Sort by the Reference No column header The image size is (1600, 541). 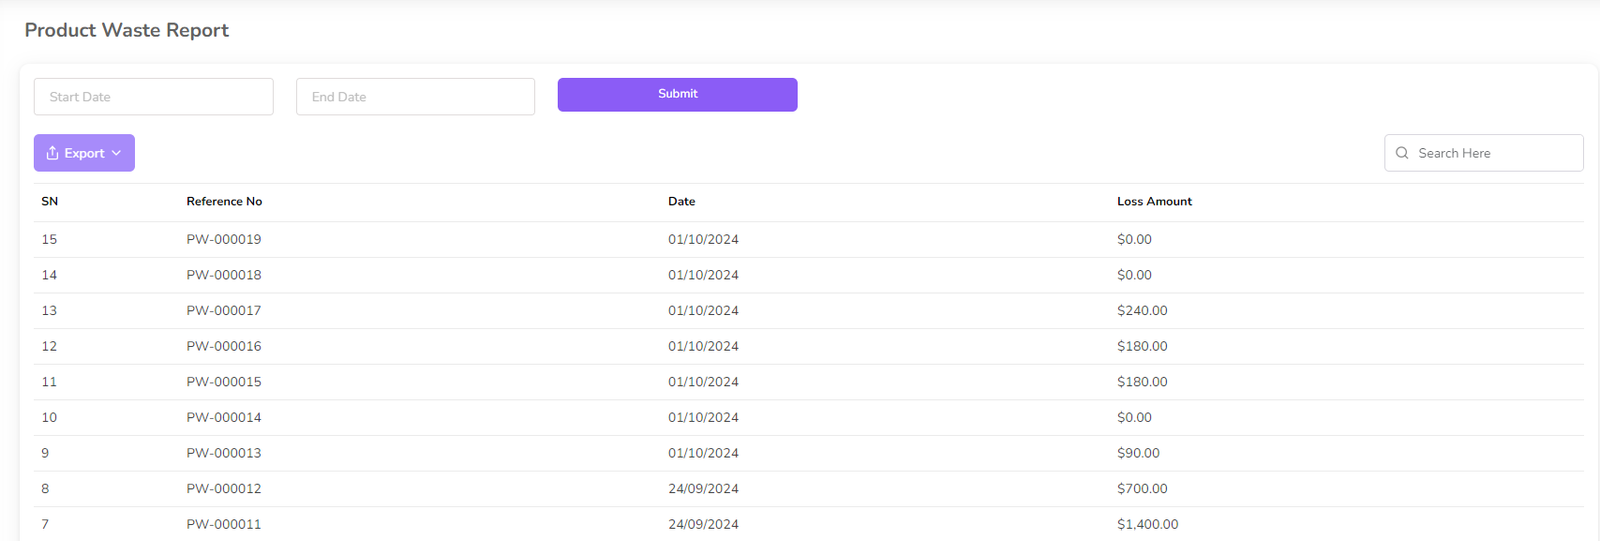224,201
